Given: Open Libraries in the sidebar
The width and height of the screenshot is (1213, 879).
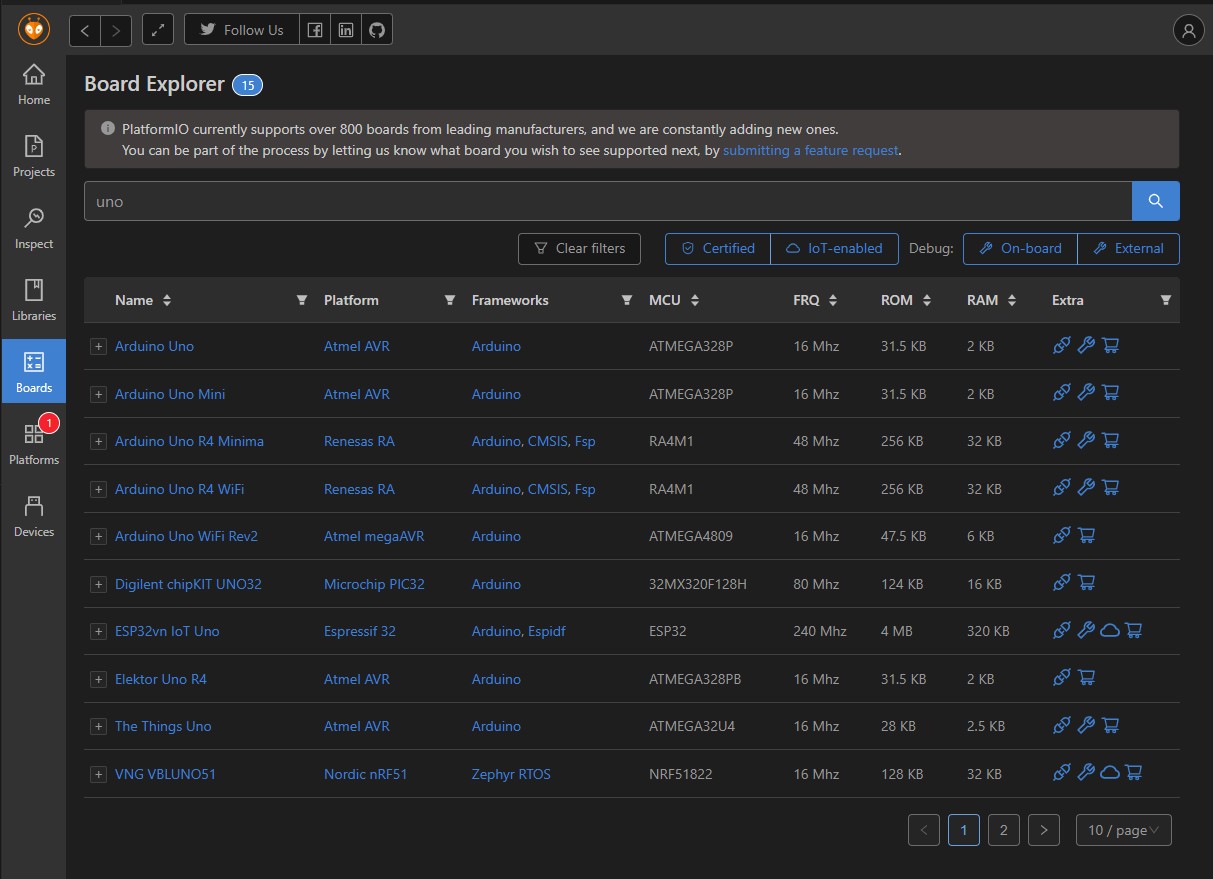Looking at the screenshot, I should [33, 302].
